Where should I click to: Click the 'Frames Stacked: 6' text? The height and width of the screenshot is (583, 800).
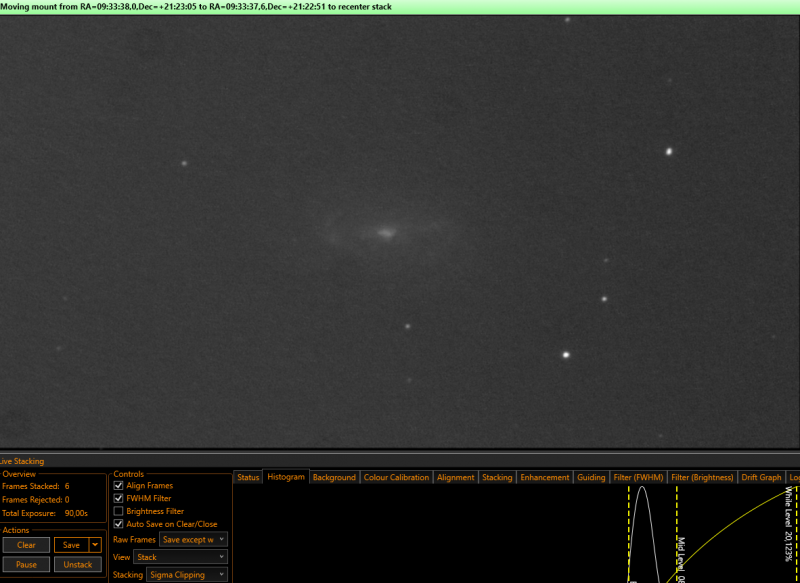click(x=36, y=486)
